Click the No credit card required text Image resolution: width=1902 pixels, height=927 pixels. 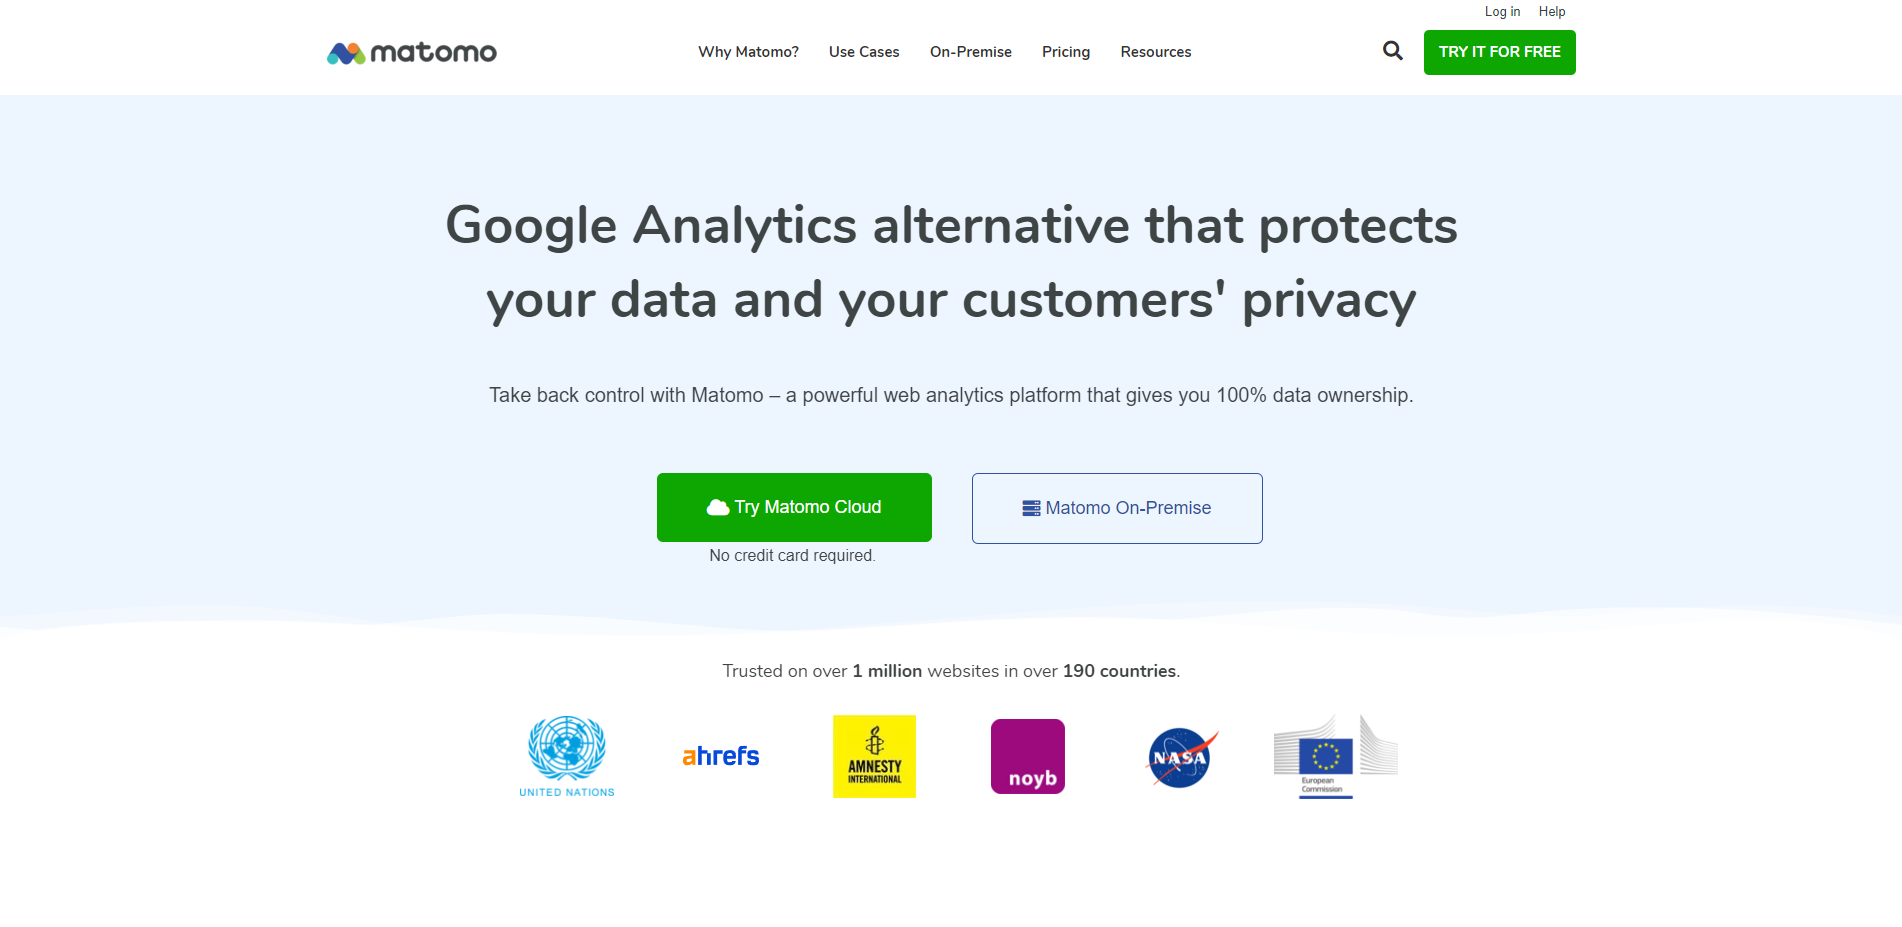pos(793,556)
